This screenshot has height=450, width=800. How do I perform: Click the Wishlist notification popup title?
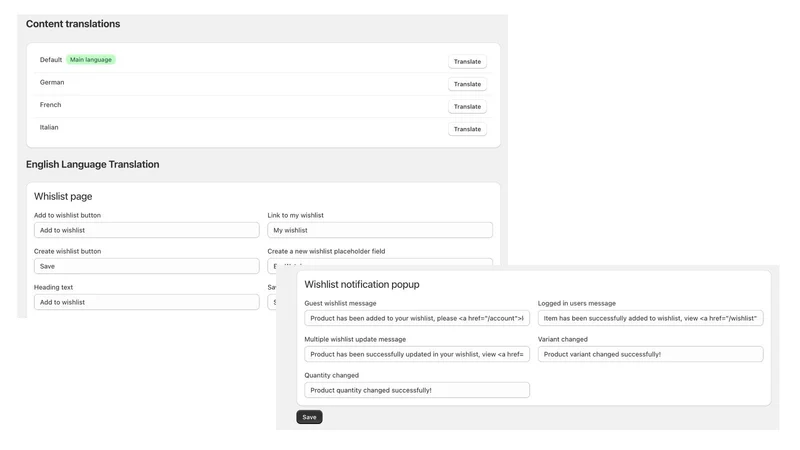[x=362, y=284]
